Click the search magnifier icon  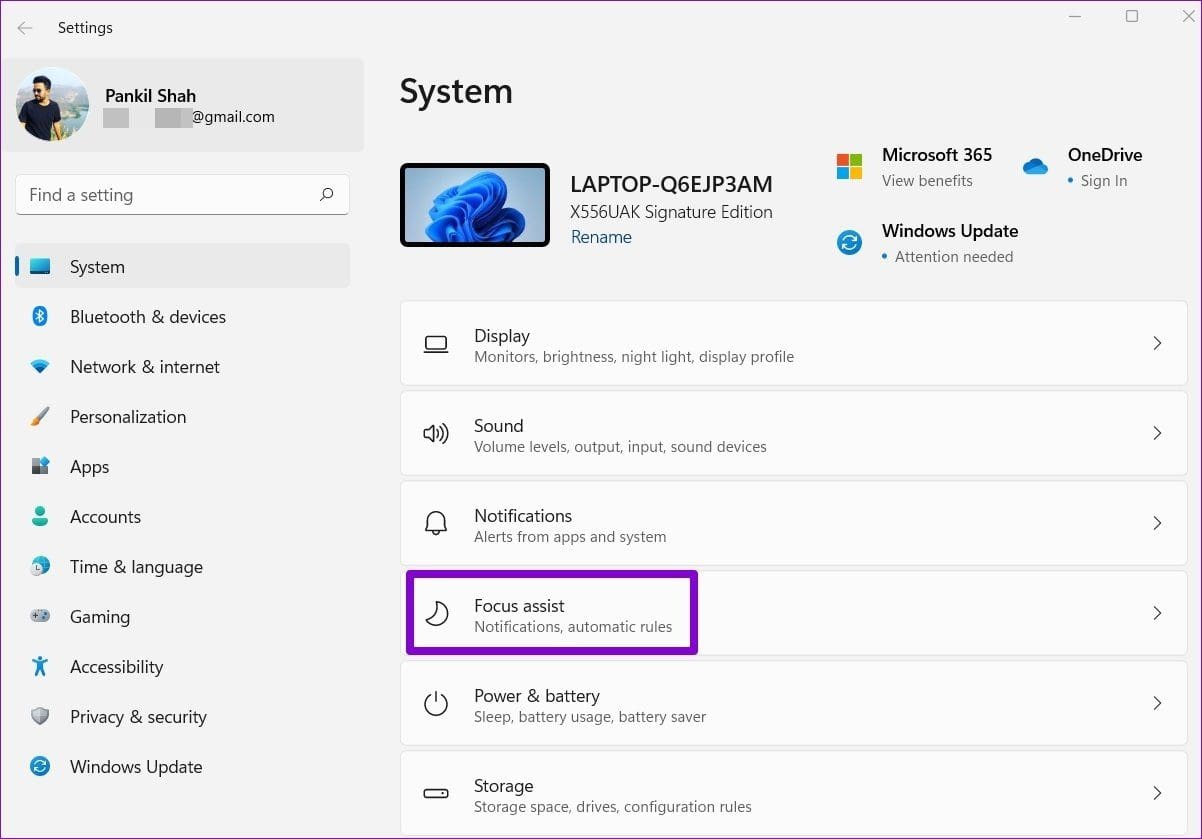(326, 195)
